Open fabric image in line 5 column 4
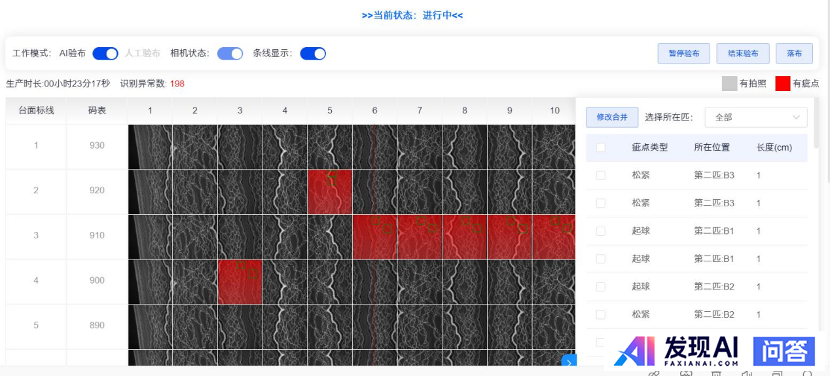This screenshot has height=376, width=830. [285, 327]
